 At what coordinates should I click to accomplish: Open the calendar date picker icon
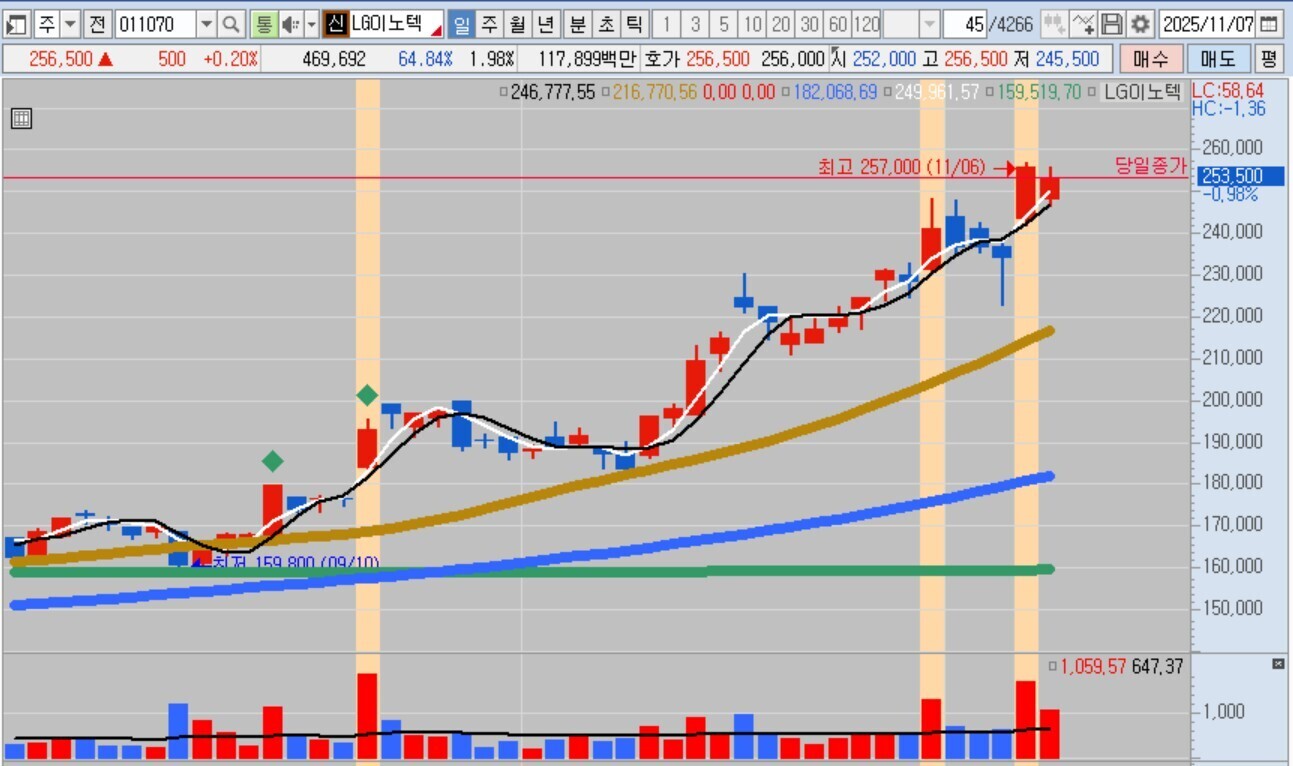click(x=1268, y=23)
